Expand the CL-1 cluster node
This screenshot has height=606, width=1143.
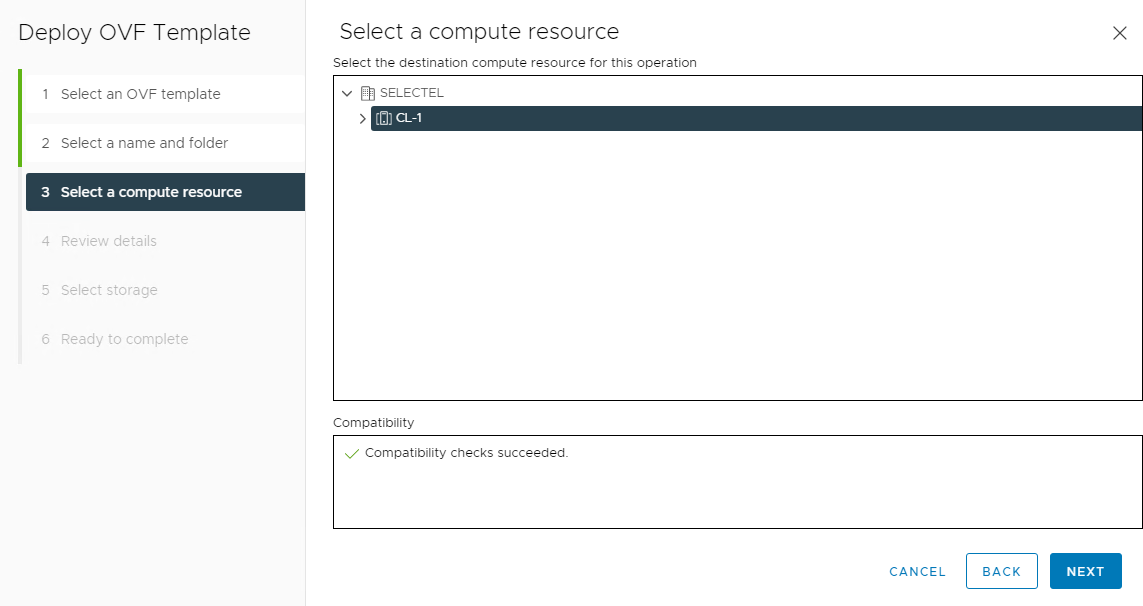[x=362, y=119]
